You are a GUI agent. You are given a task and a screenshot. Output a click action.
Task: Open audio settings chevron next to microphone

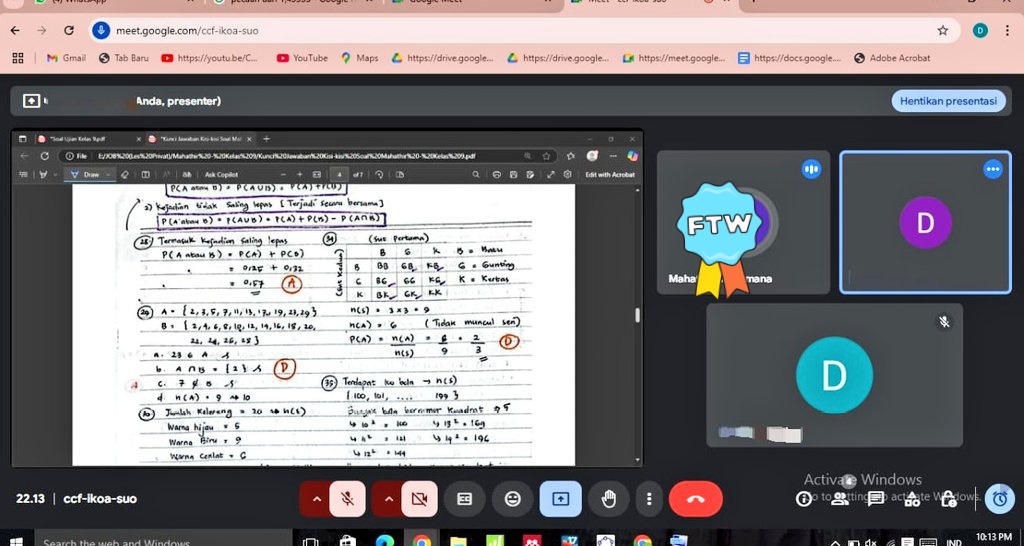click(x=317, y=499)
